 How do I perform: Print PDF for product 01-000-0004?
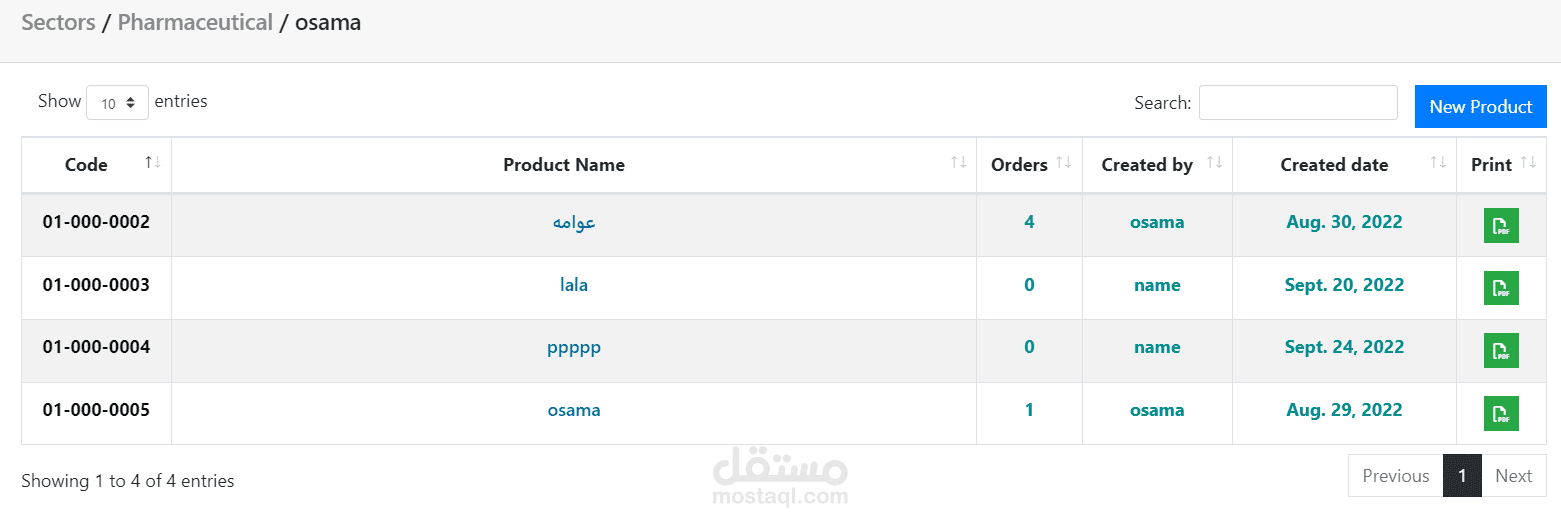(x=1500, y=350)
